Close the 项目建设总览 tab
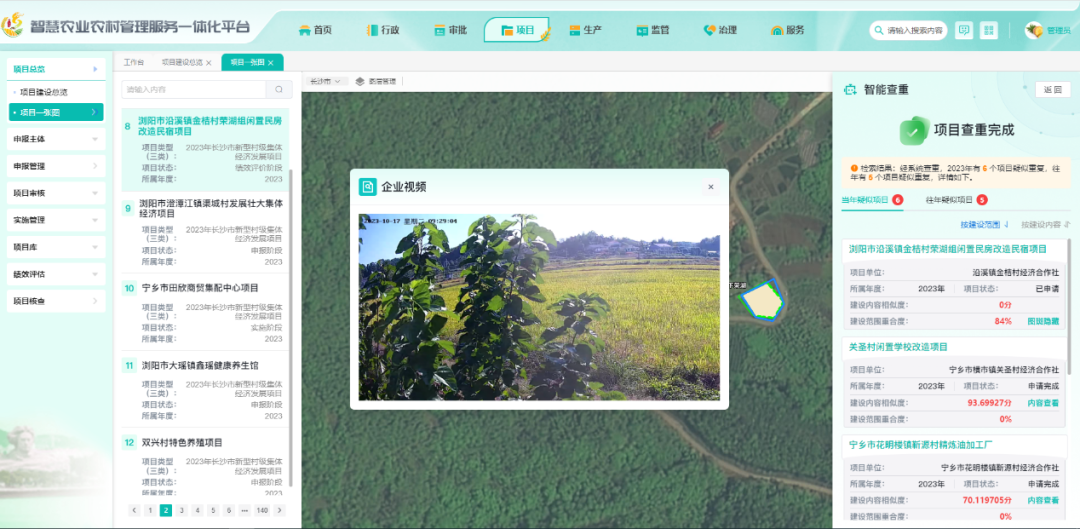The image size is (1080, 529). pyautogui.click(x=209, y=62)
